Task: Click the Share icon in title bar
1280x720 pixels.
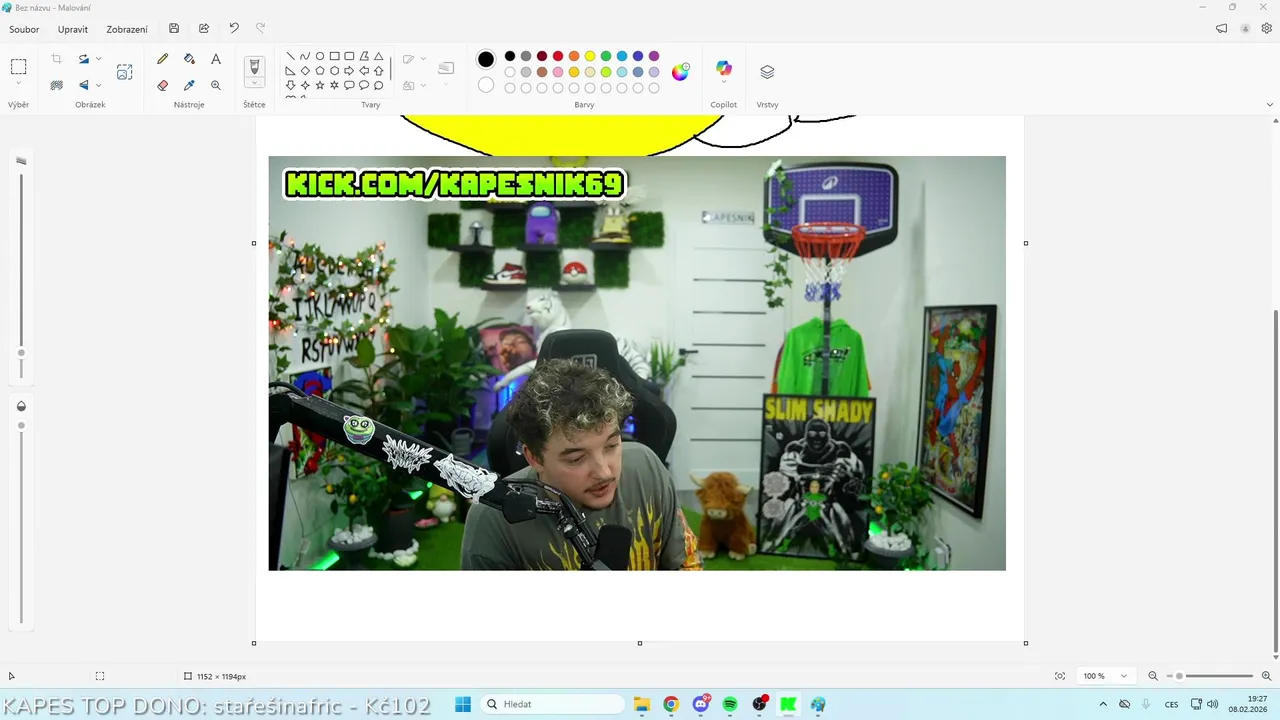Action: tap(204, 29)
